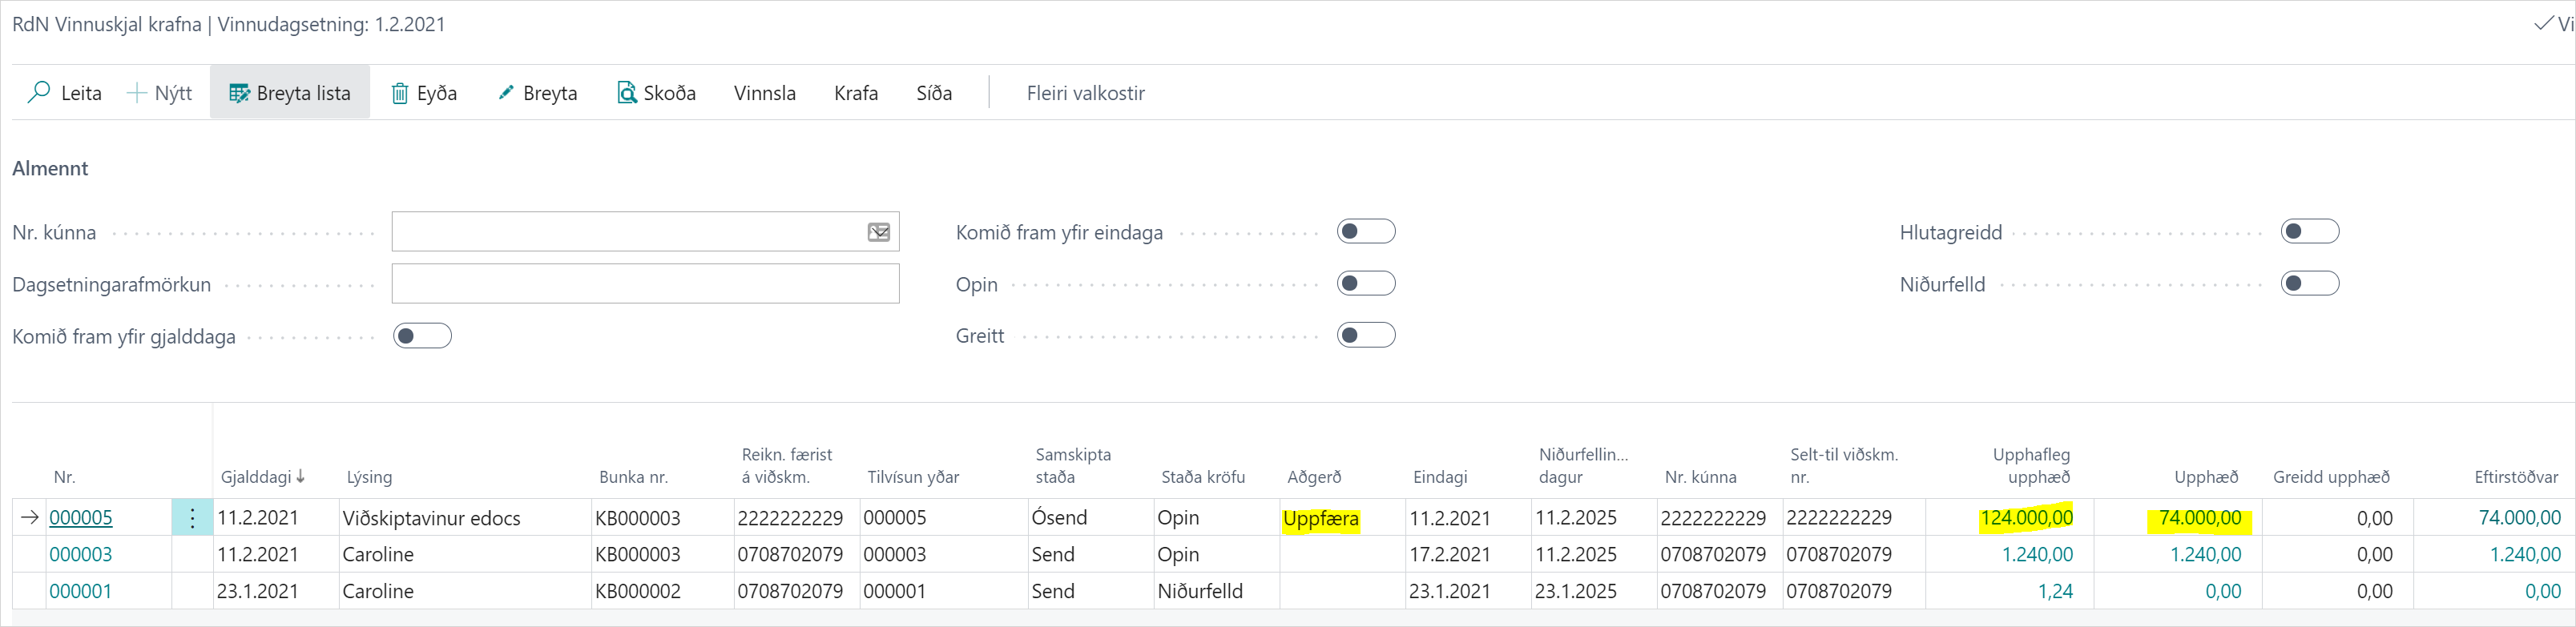Toggle the Niðurfelld filter switch
The height and width of the screenshot is (627, 2576).
pyautogui.click(x=2309, y=284)
